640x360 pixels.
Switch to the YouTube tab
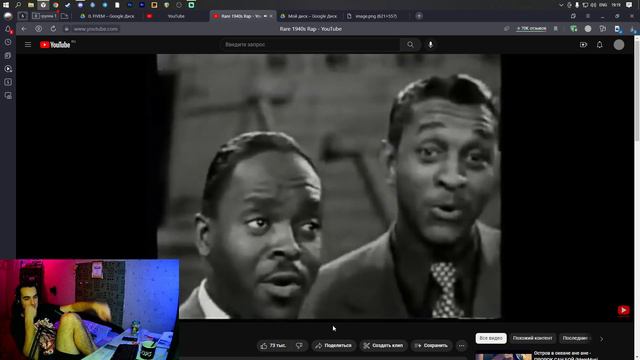(x=176, y=16)
